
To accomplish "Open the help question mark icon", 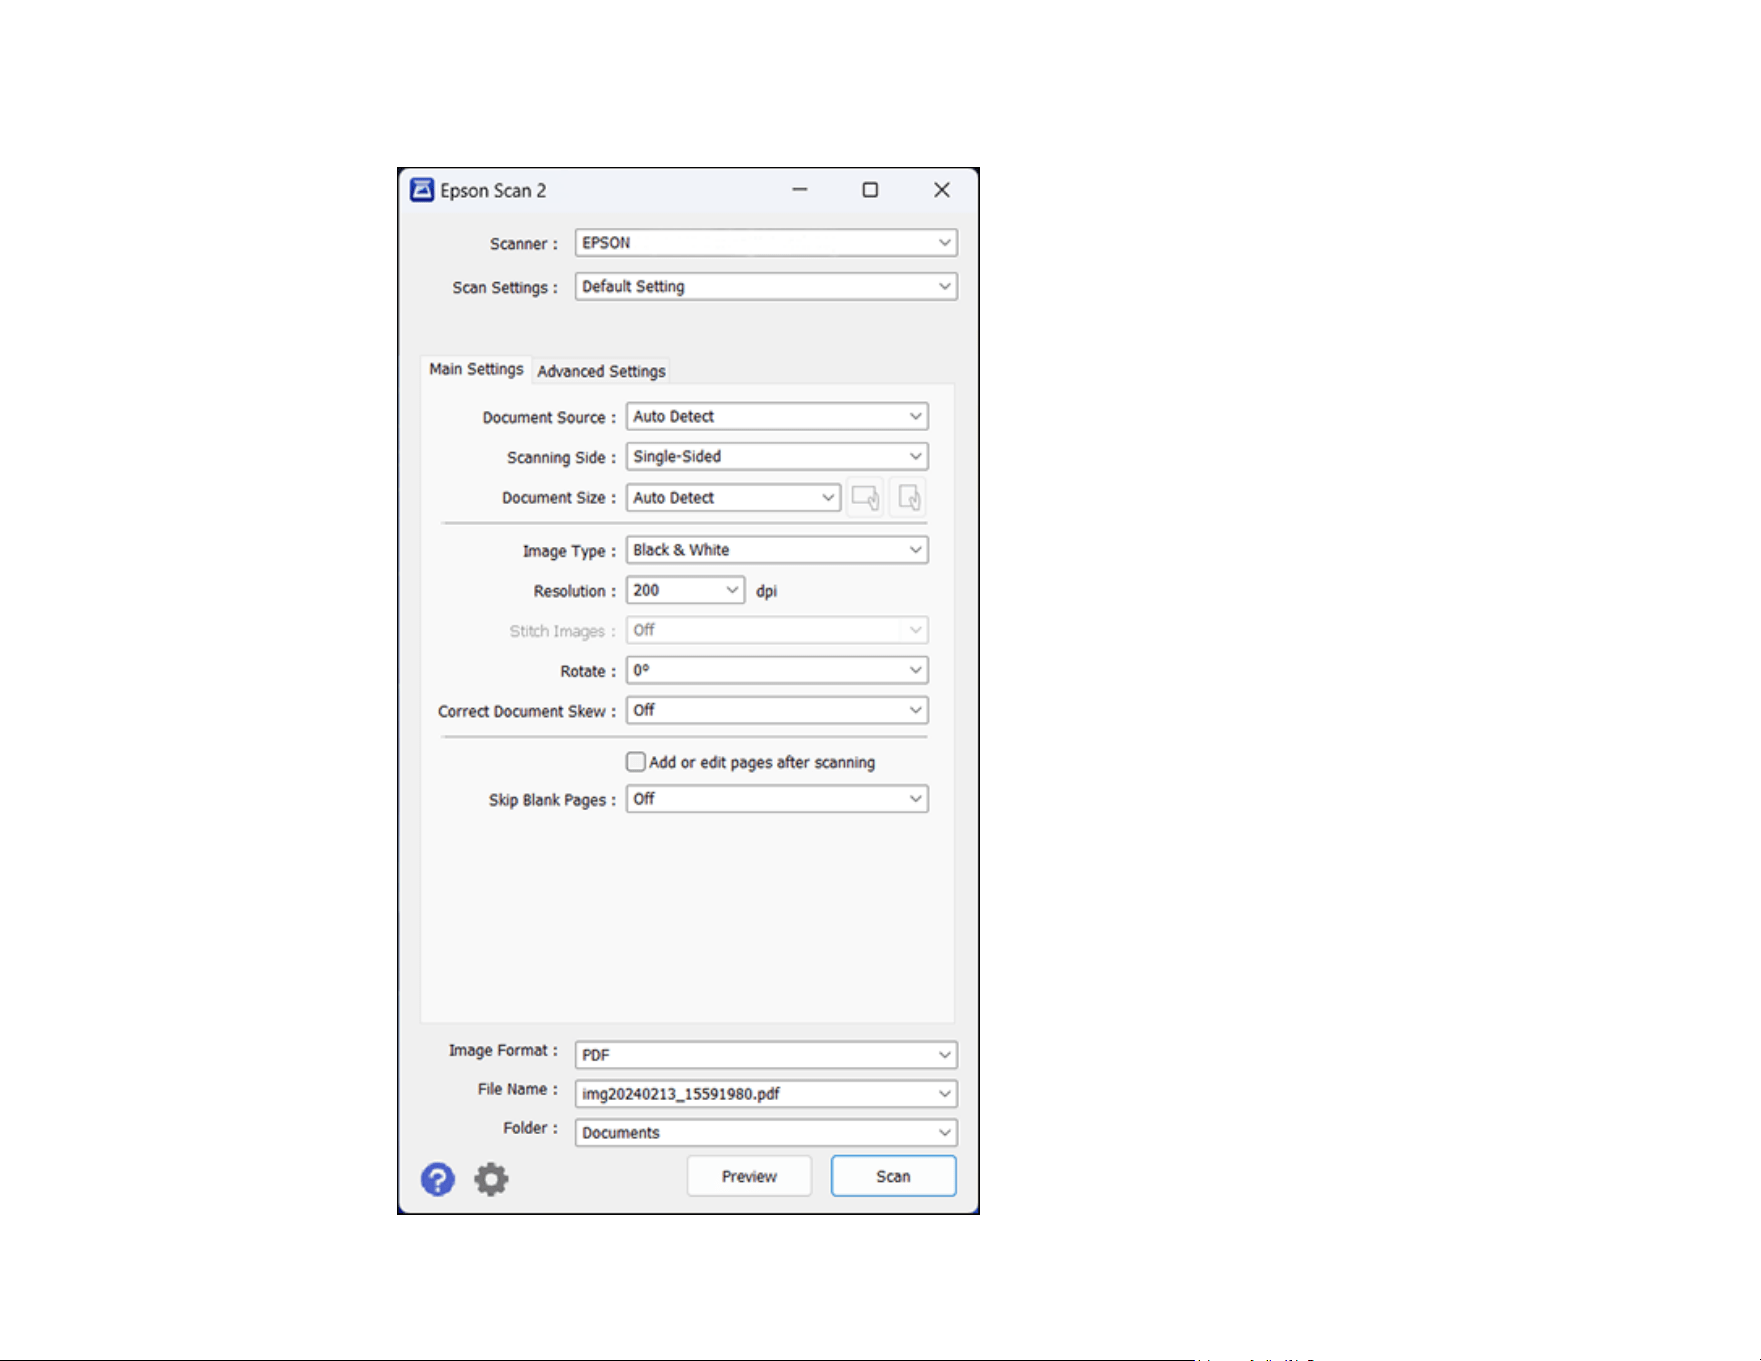I will 437,1179.
